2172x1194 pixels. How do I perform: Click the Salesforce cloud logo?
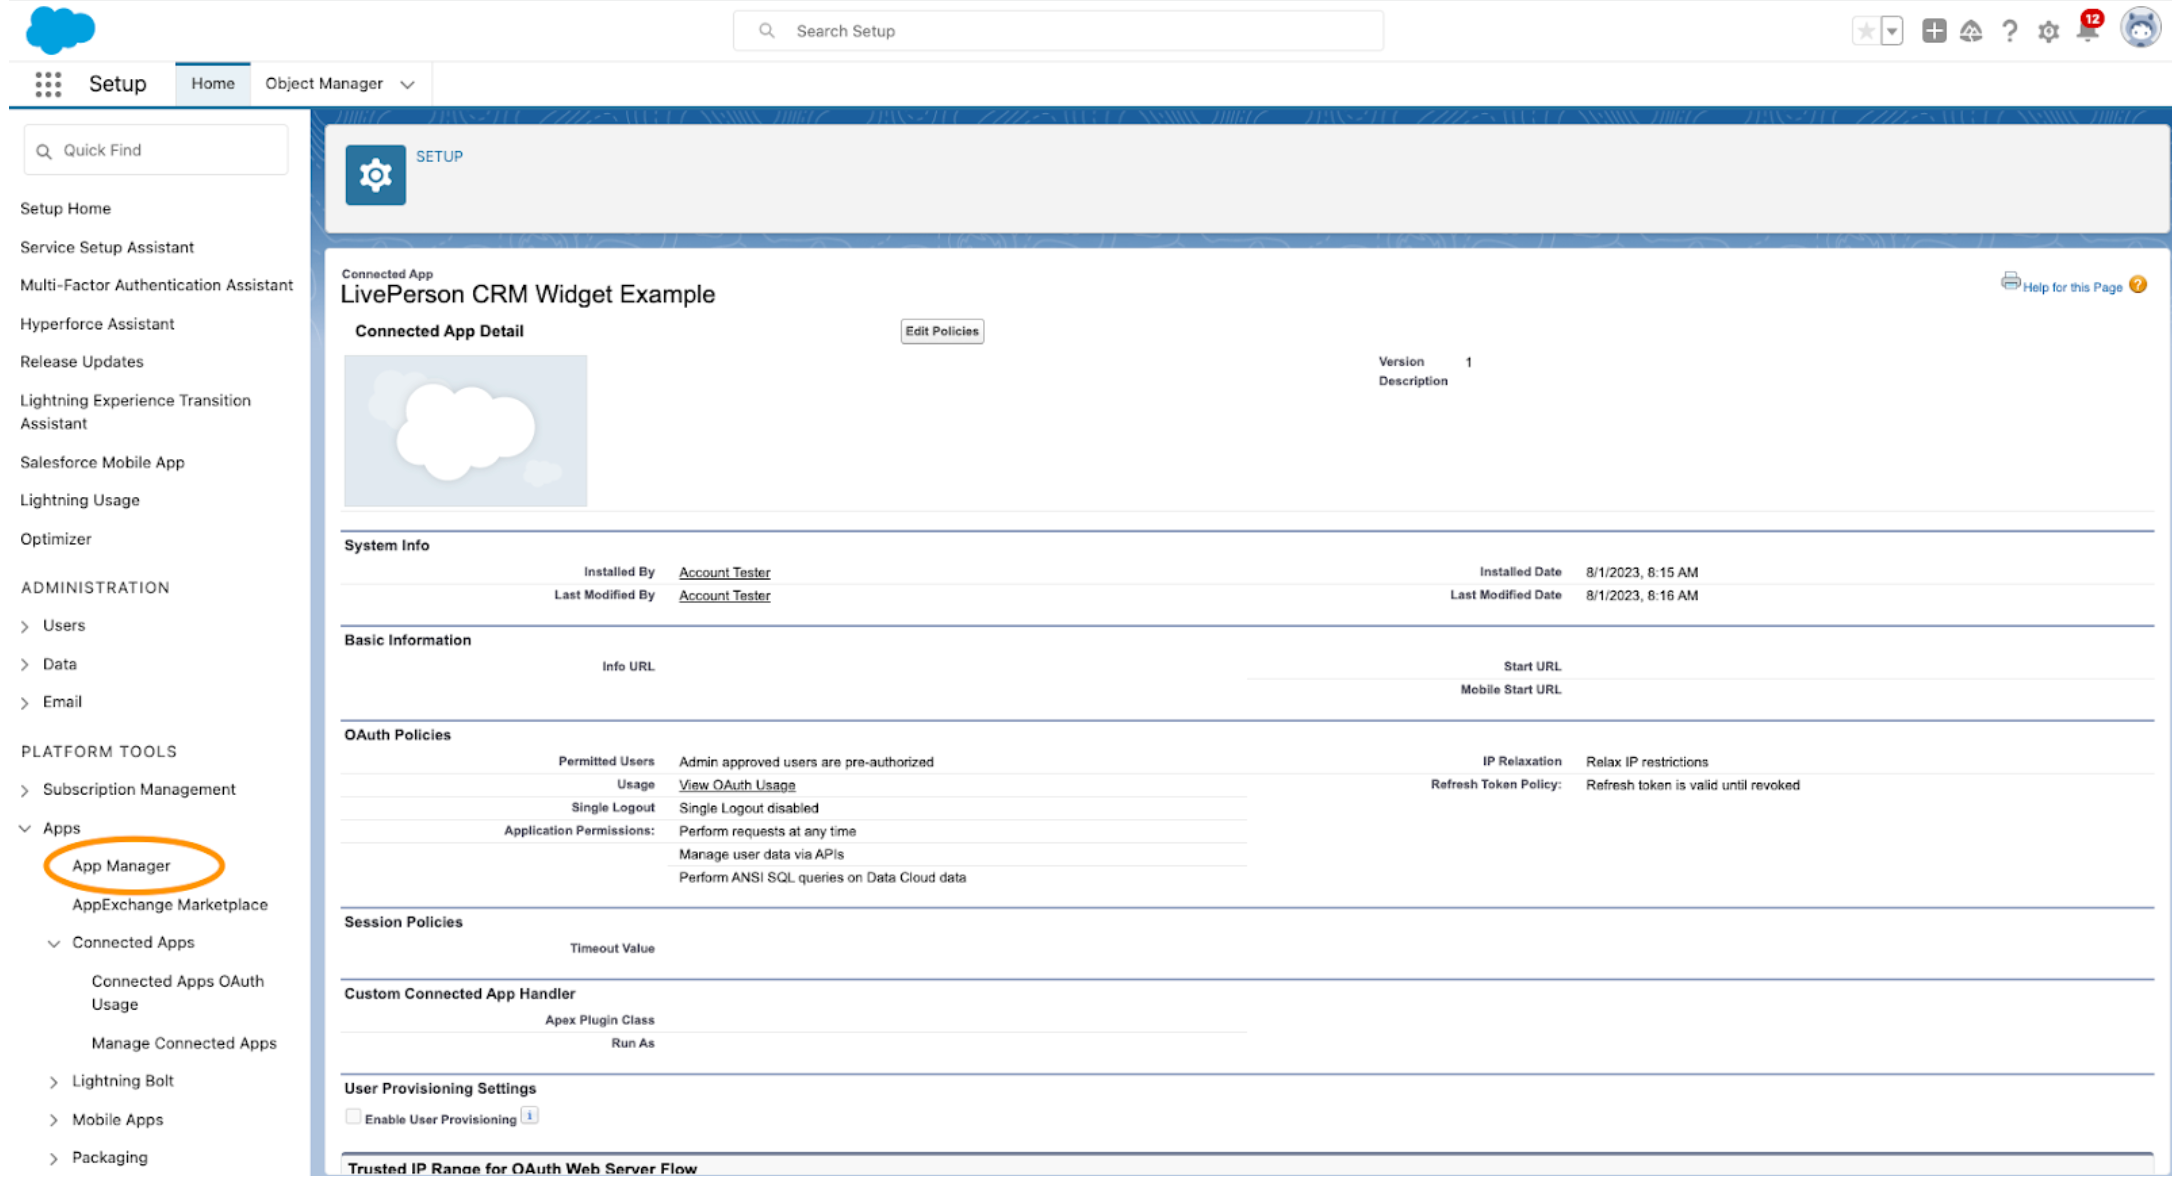(60, 29)
